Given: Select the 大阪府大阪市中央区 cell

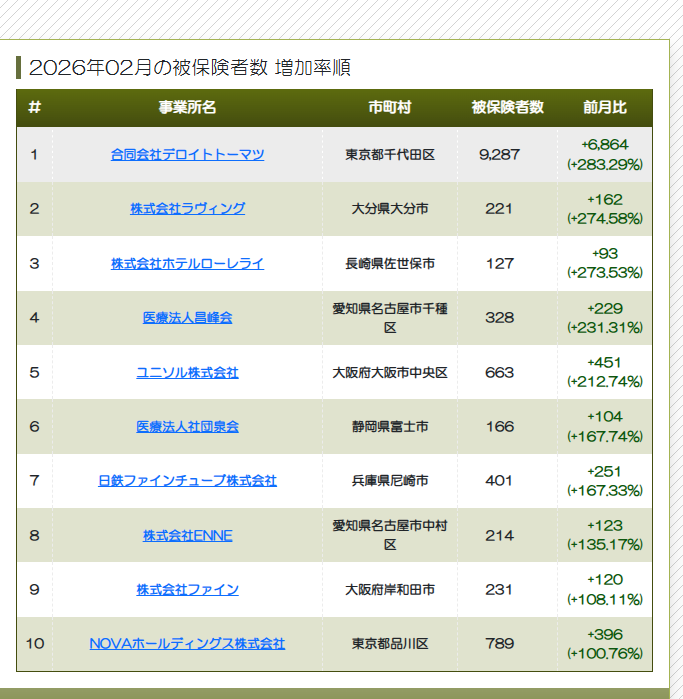Looking at the screenshot, I should [390, 373].
